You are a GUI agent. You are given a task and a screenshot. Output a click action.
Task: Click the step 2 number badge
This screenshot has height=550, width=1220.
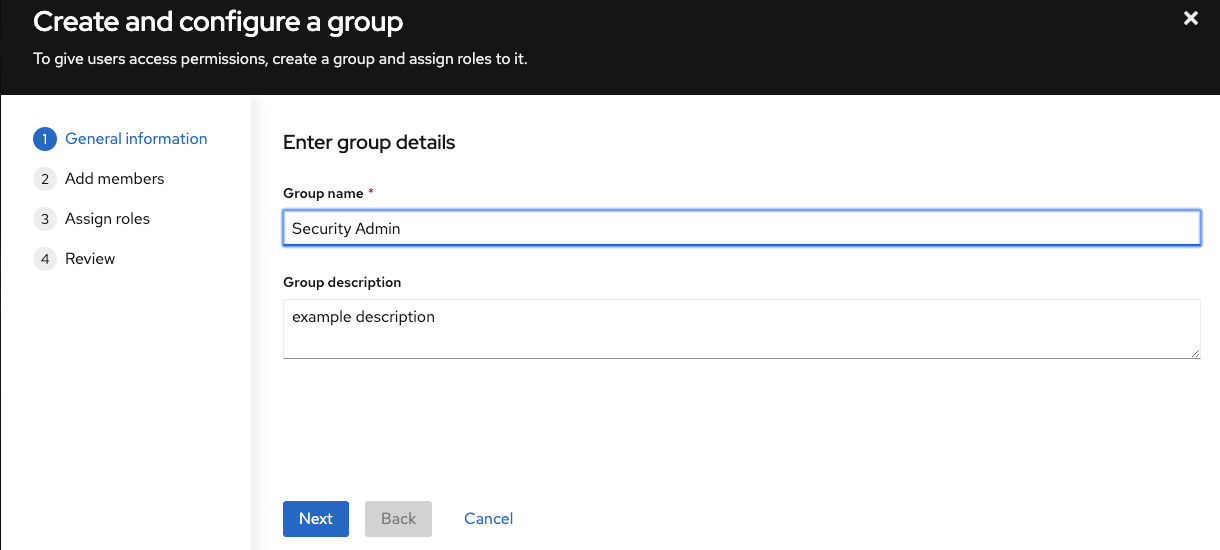pyautogui.click(x=44, y=179)
